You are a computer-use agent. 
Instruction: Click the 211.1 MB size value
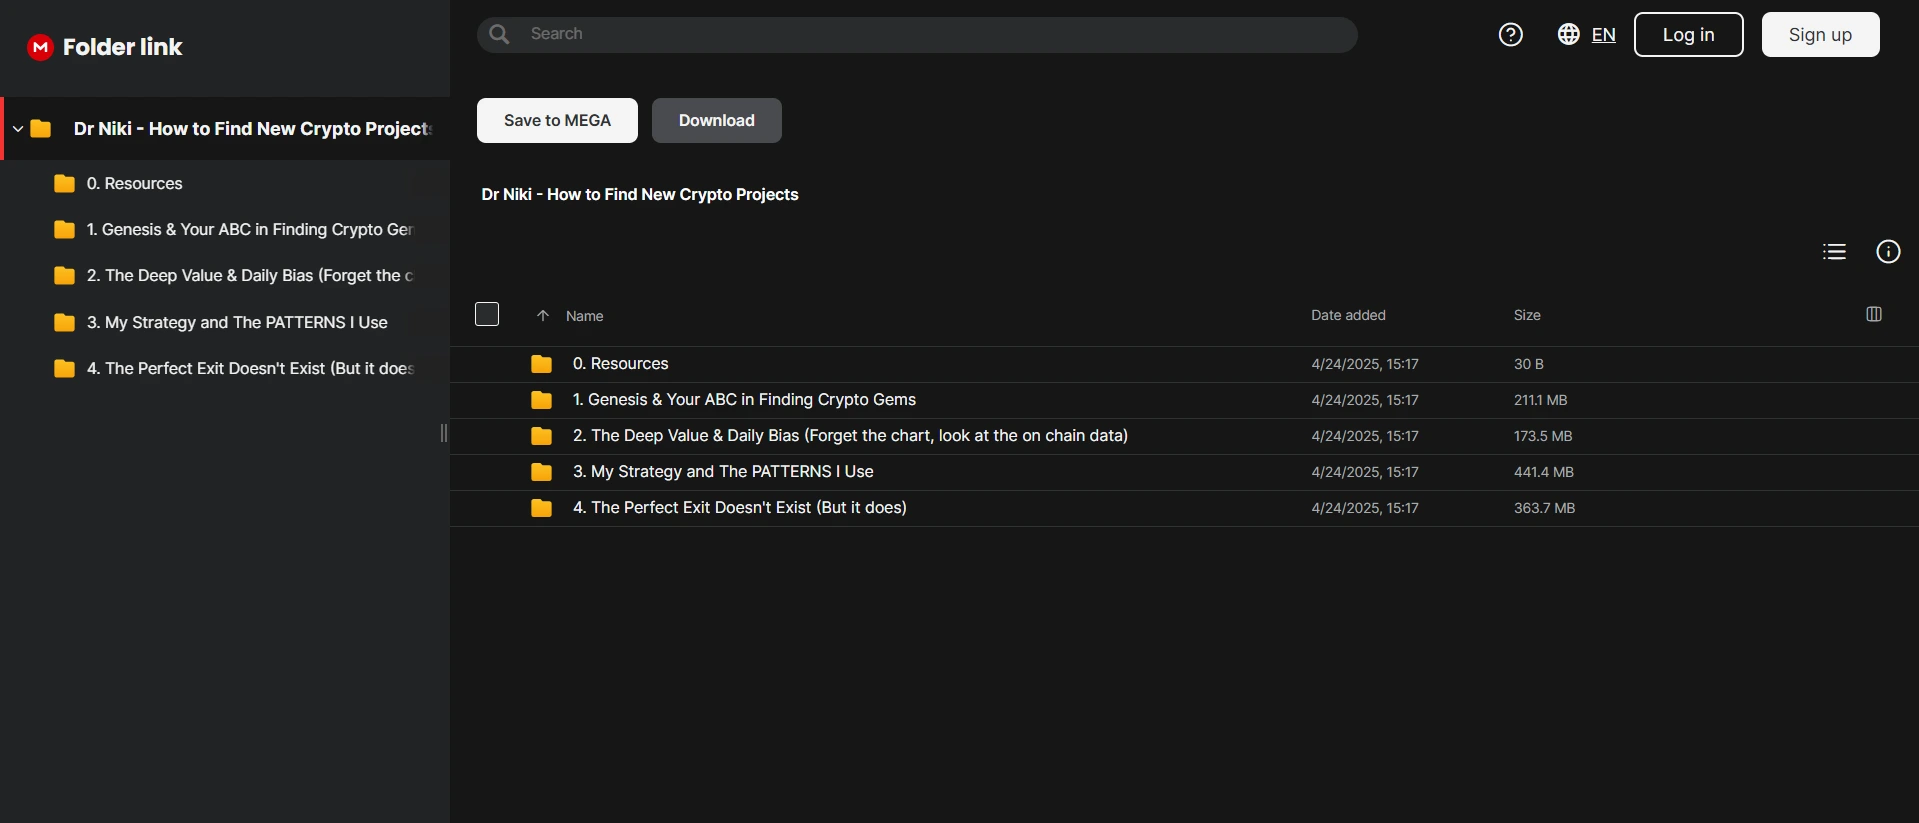[1540, 400]
